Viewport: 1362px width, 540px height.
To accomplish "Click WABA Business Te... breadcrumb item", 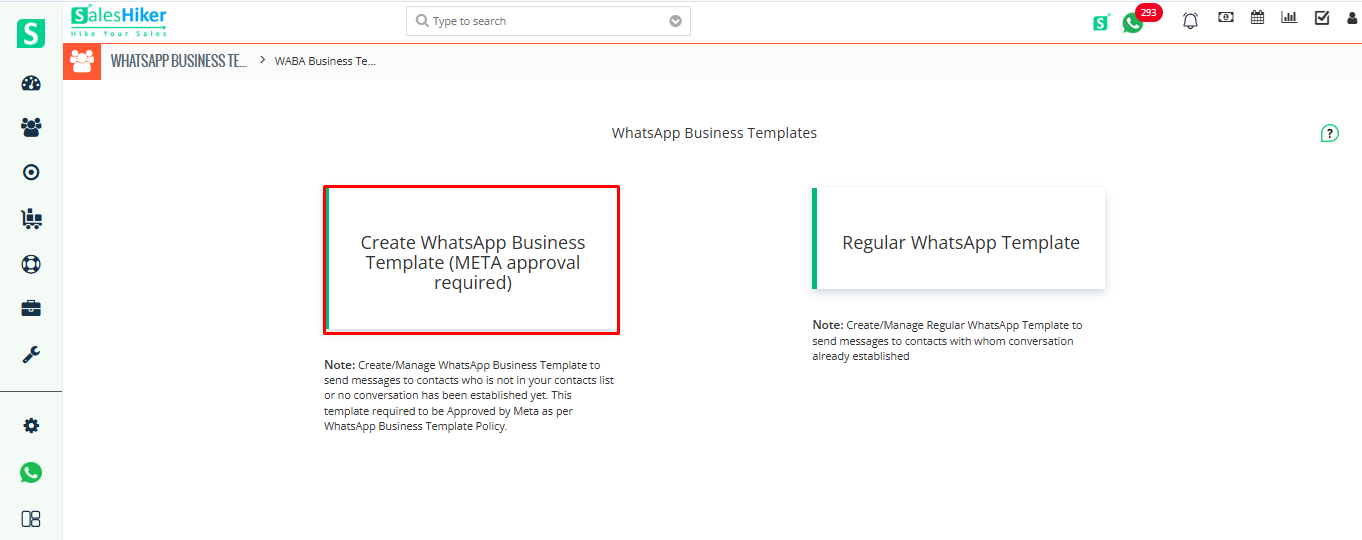I will pyautogui.click(x=325, y=61).
